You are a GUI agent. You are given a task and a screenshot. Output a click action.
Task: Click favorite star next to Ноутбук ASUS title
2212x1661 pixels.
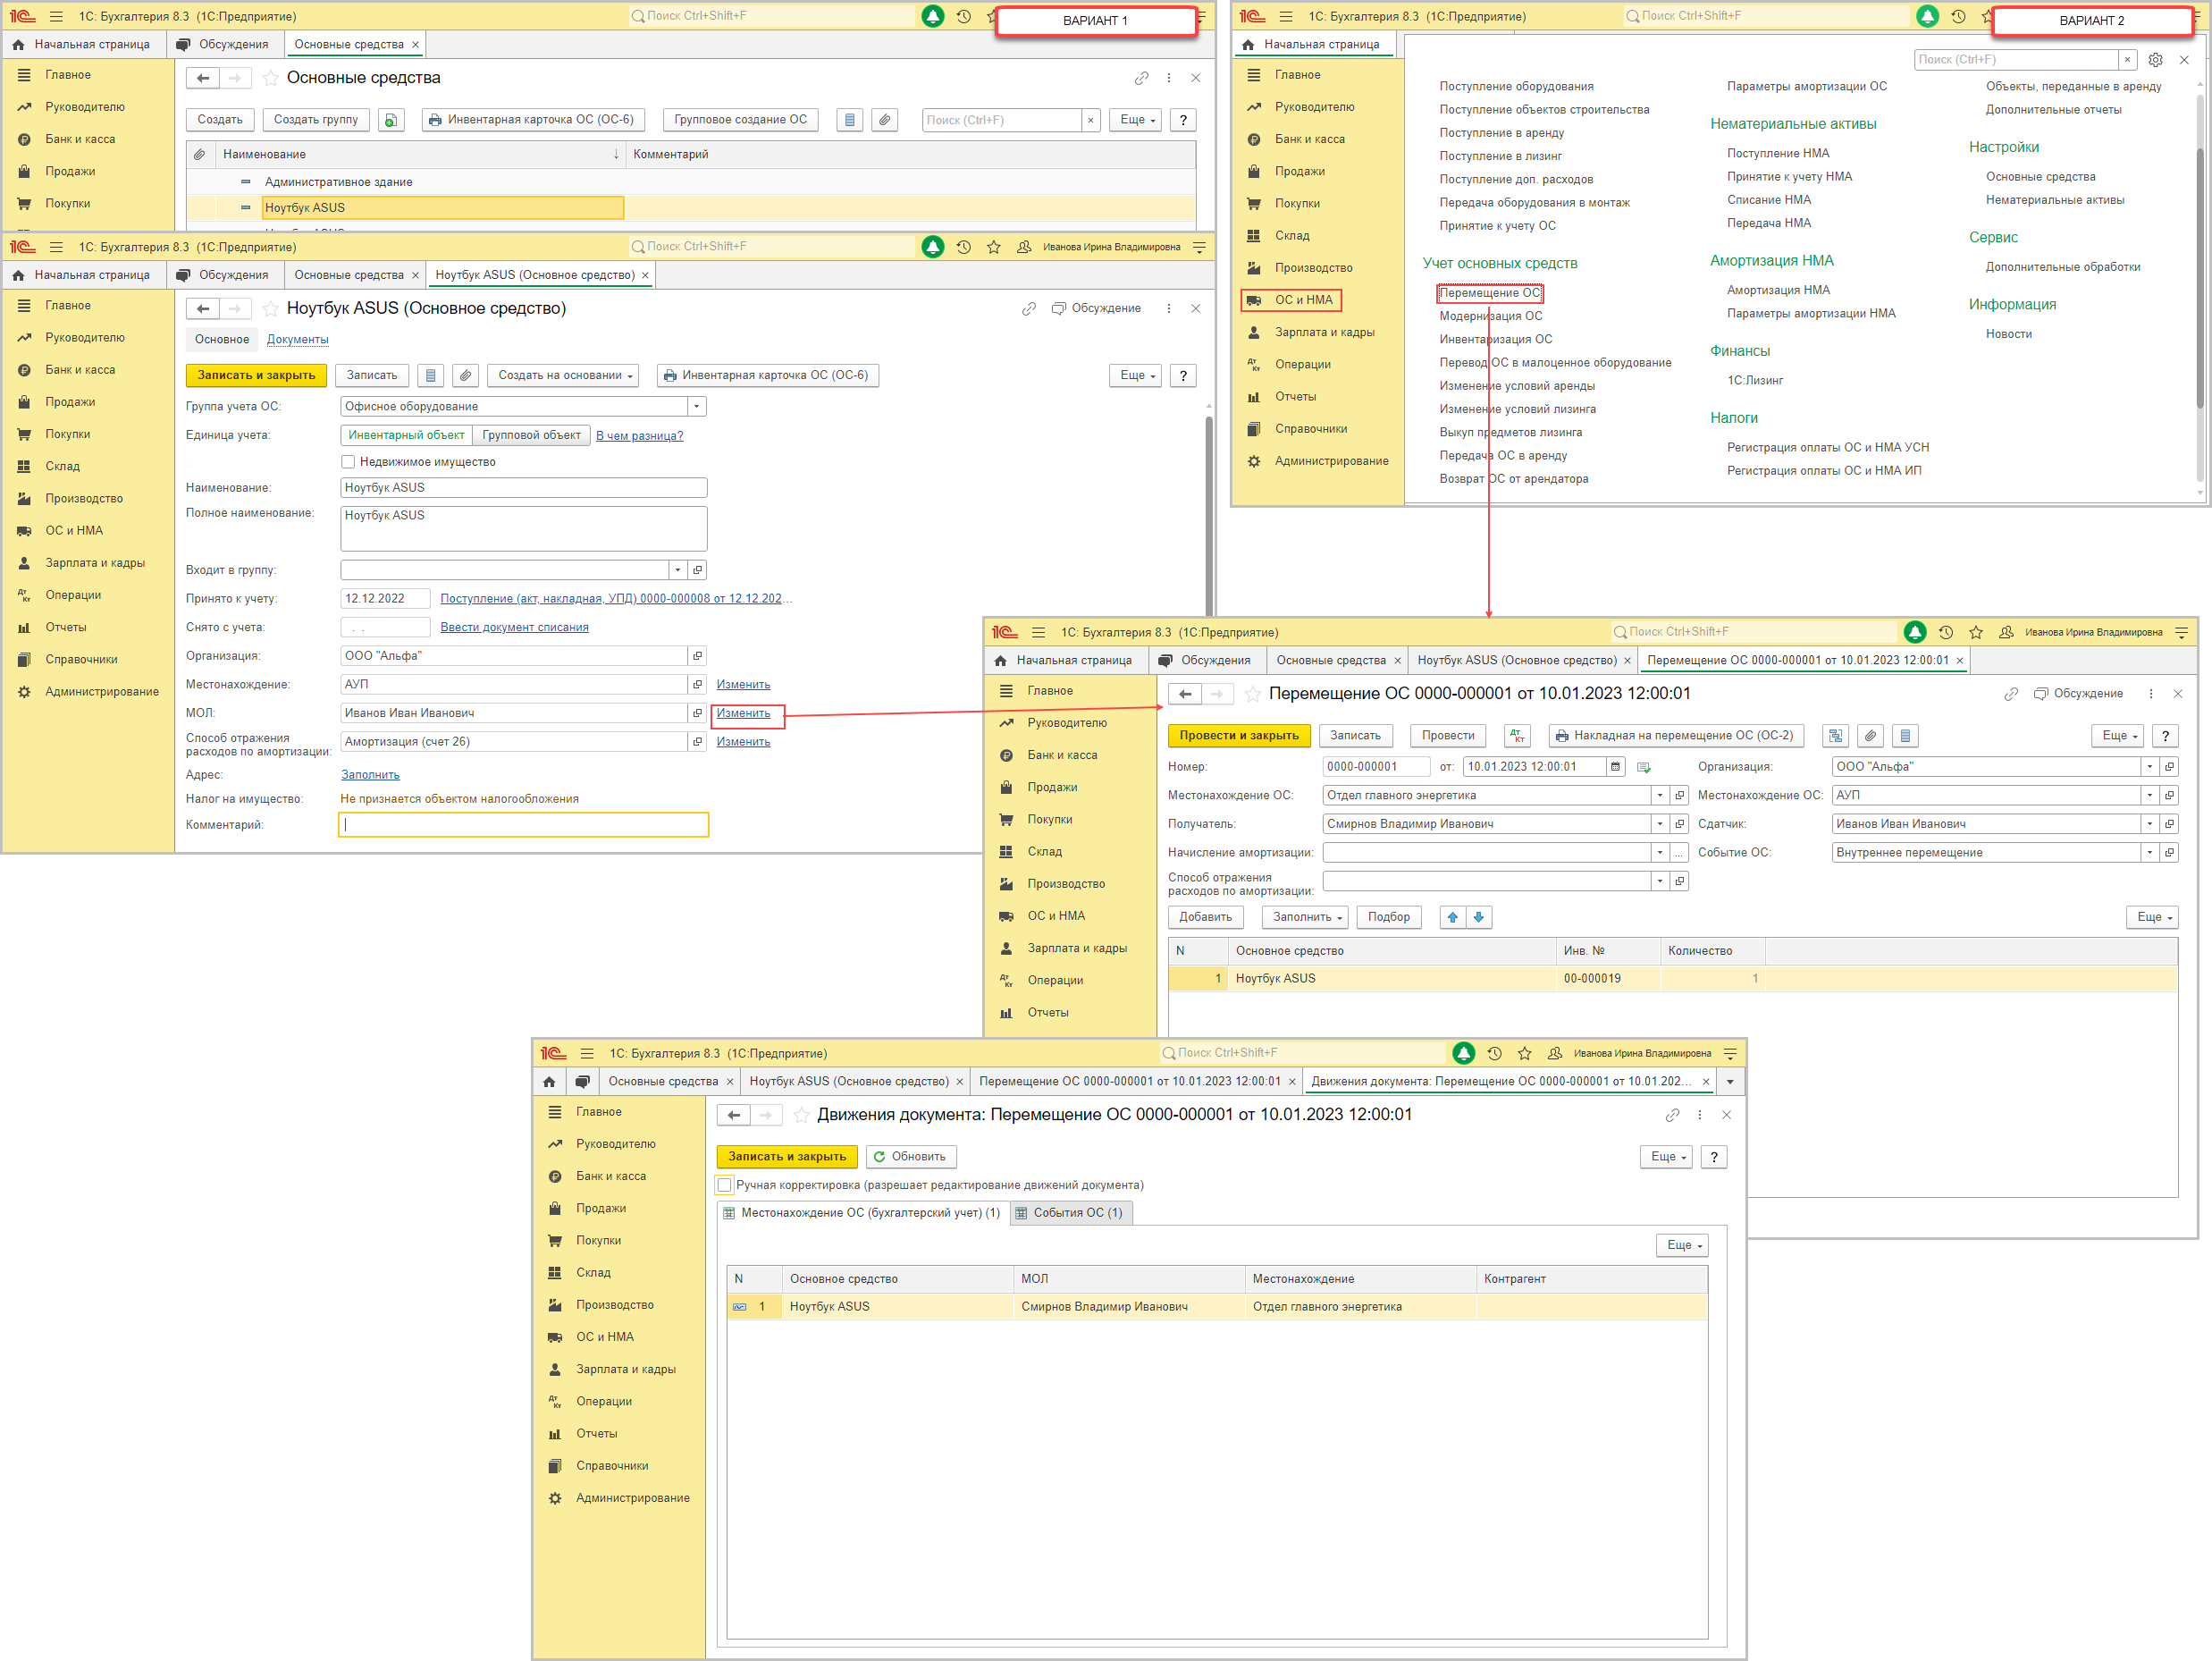271,309
